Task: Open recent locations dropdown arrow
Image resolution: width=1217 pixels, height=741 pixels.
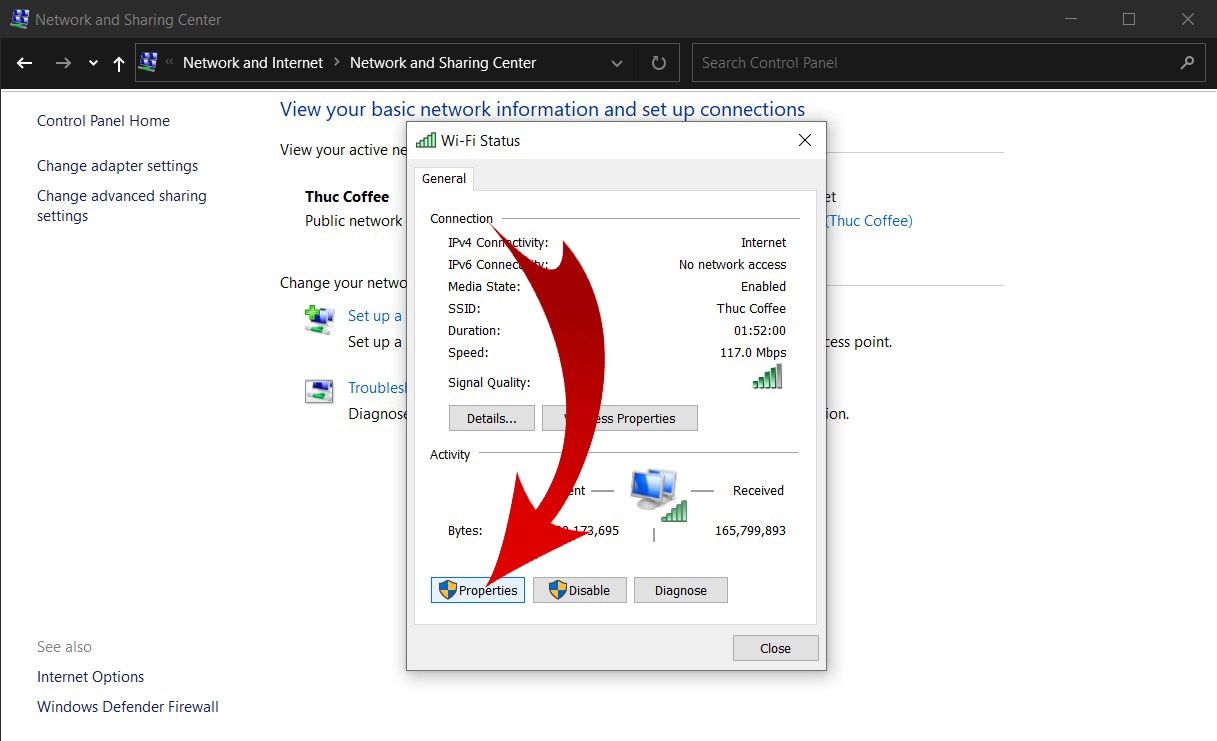Action: (93, 63)
